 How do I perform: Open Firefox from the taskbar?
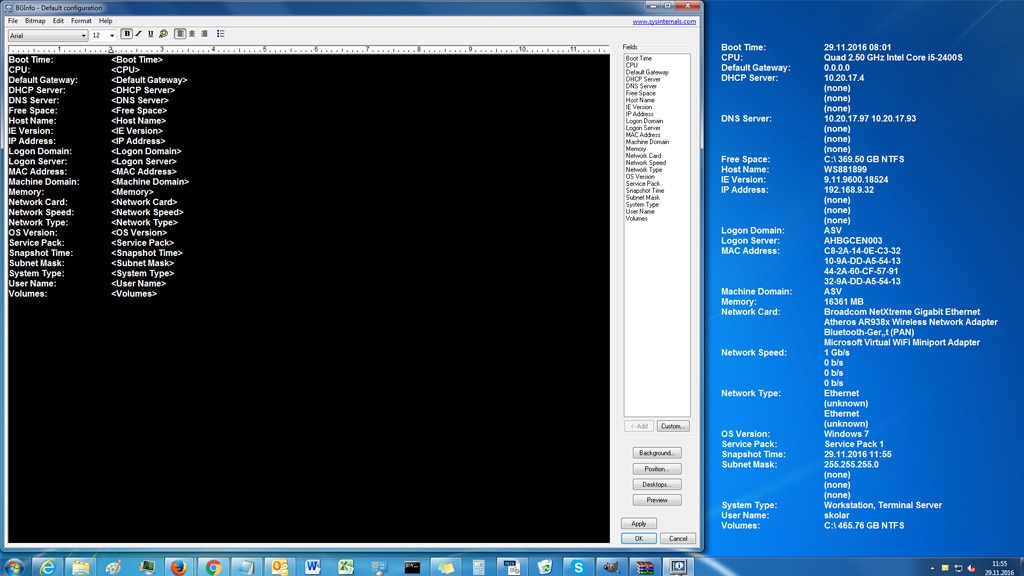[x=179, y=567]
